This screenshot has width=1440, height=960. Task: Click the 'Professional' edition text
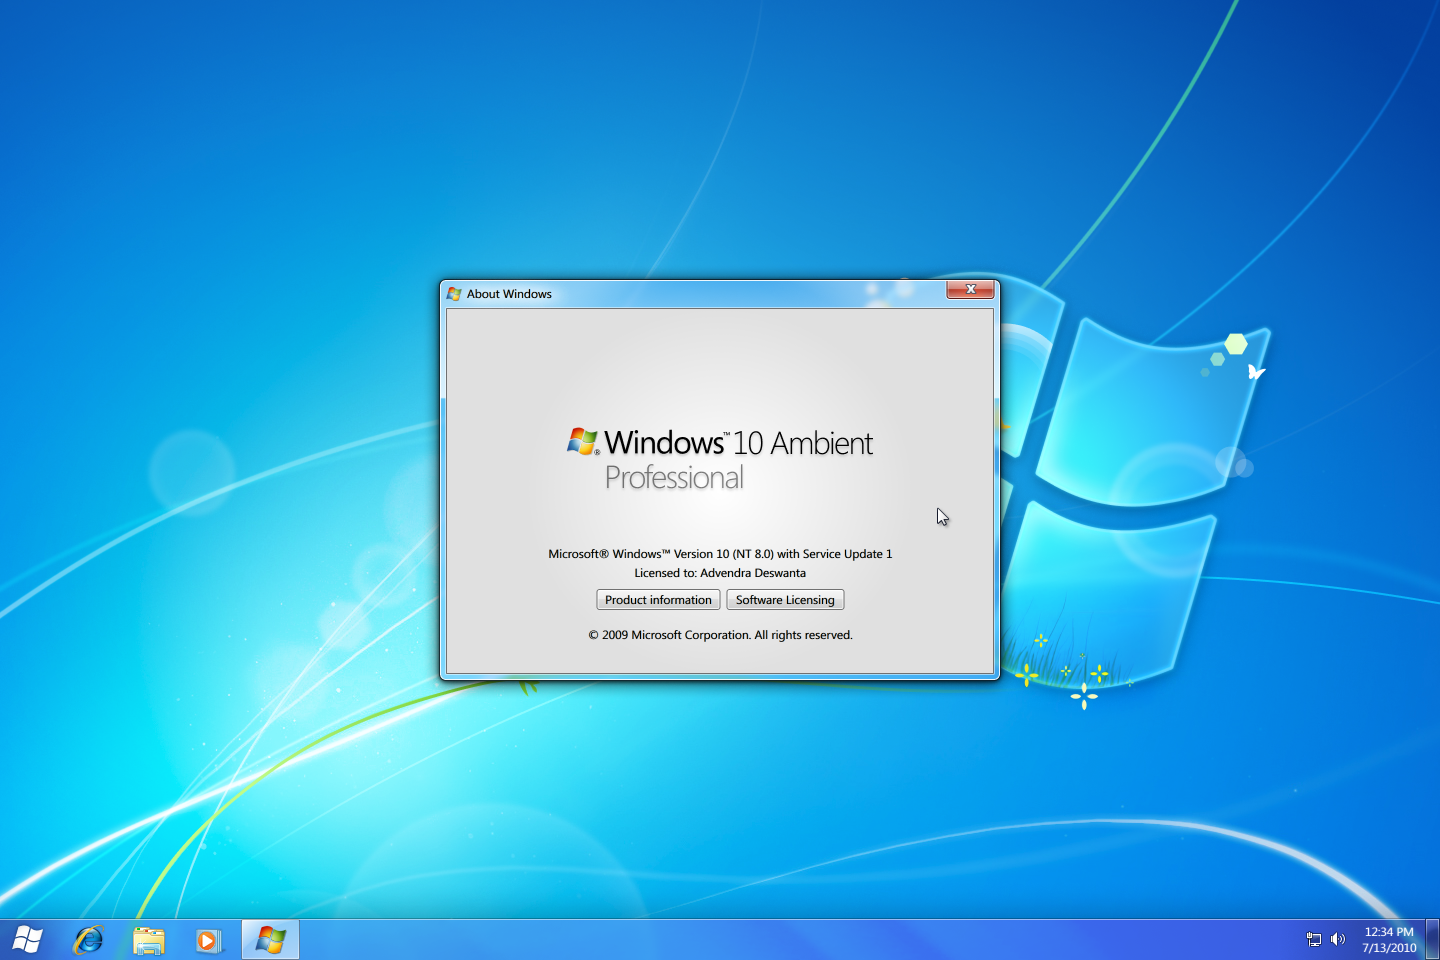click(674, 478)
